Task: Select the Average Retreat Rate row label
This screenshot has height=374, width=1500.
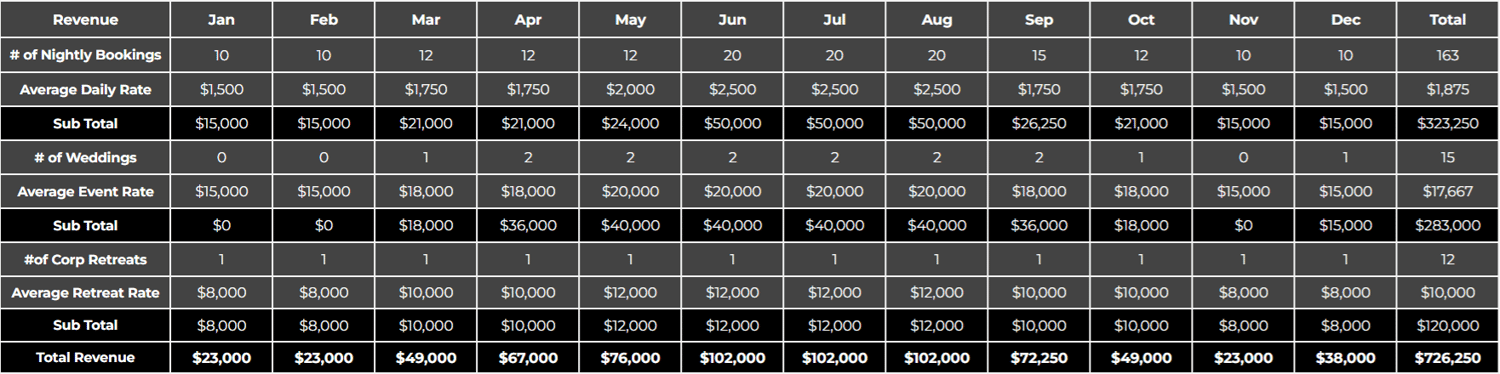Action: click(85, 293)
